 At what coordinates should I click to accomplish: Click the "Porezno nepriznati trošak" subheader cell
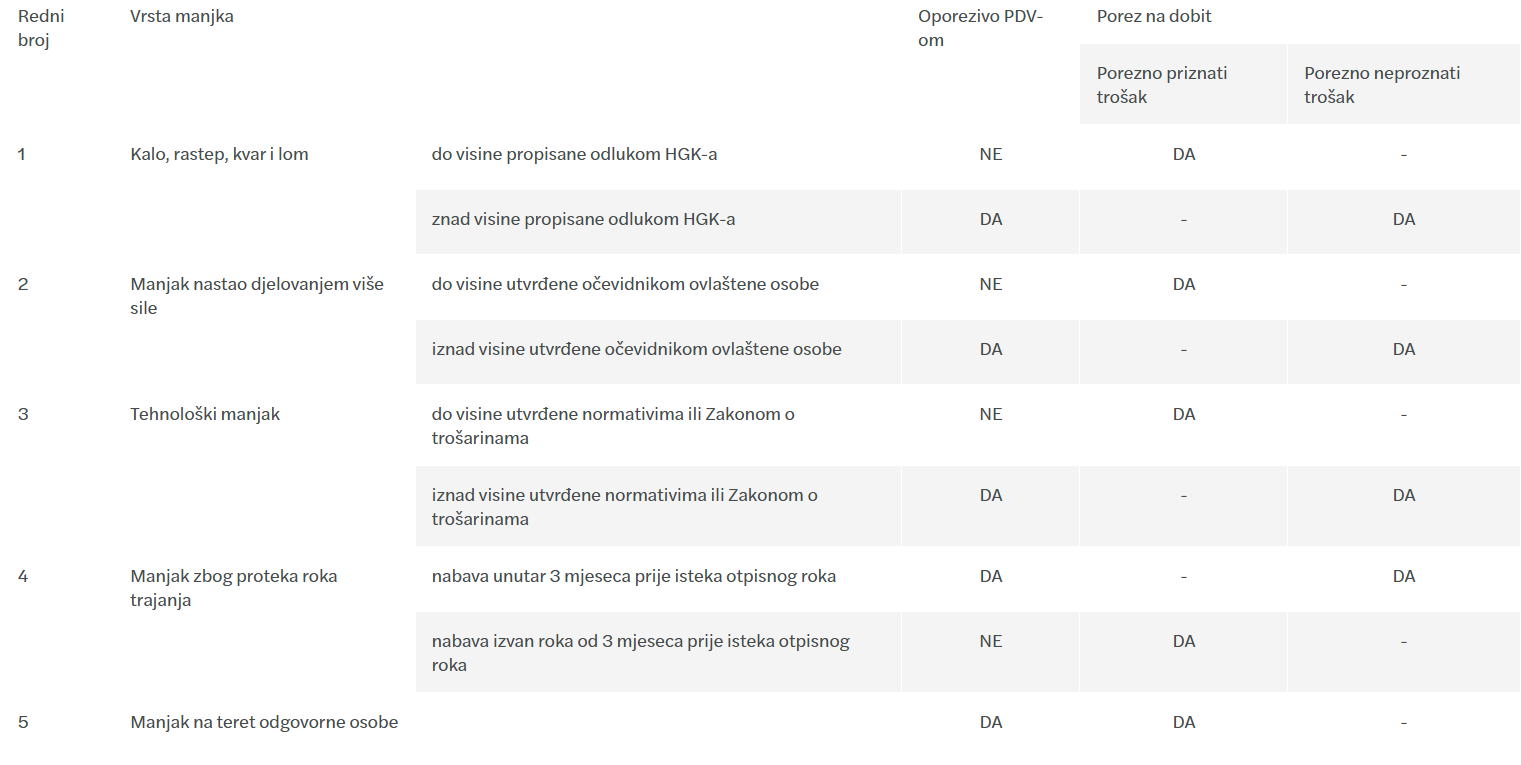(1382, 85)
